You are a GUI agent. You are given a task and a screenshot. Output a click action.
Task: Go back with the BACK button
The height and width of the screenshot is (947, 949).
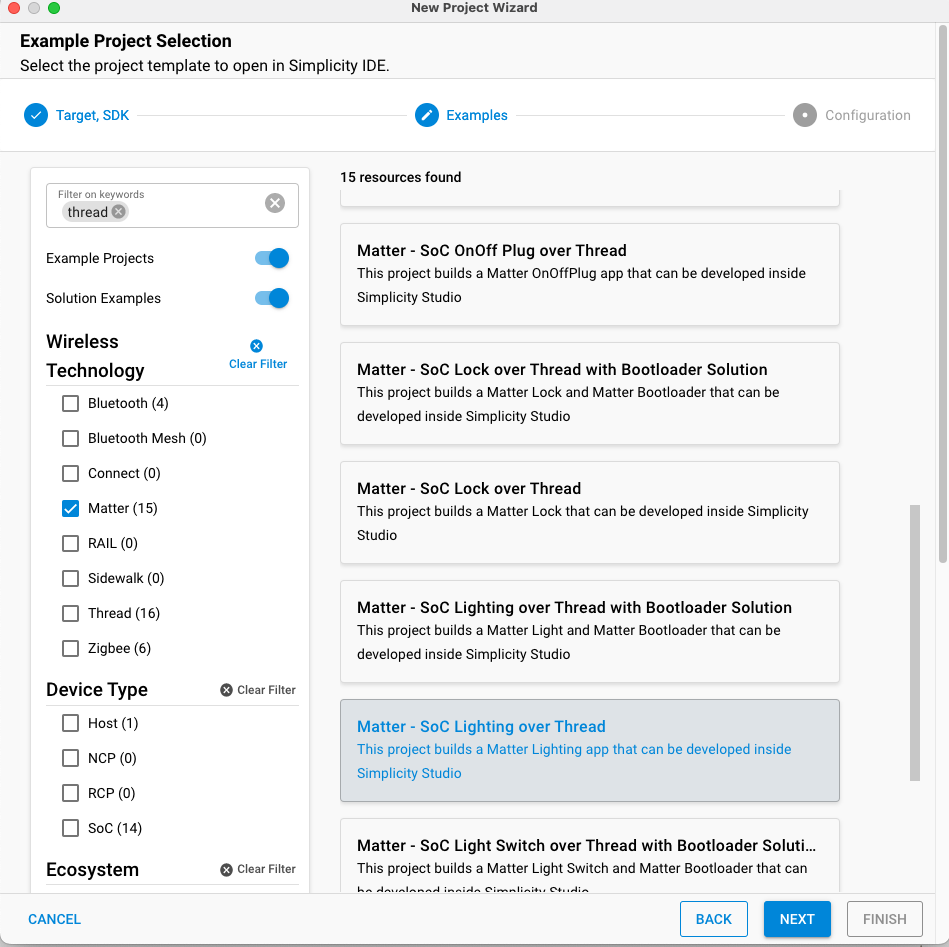(x=714, y=919)
